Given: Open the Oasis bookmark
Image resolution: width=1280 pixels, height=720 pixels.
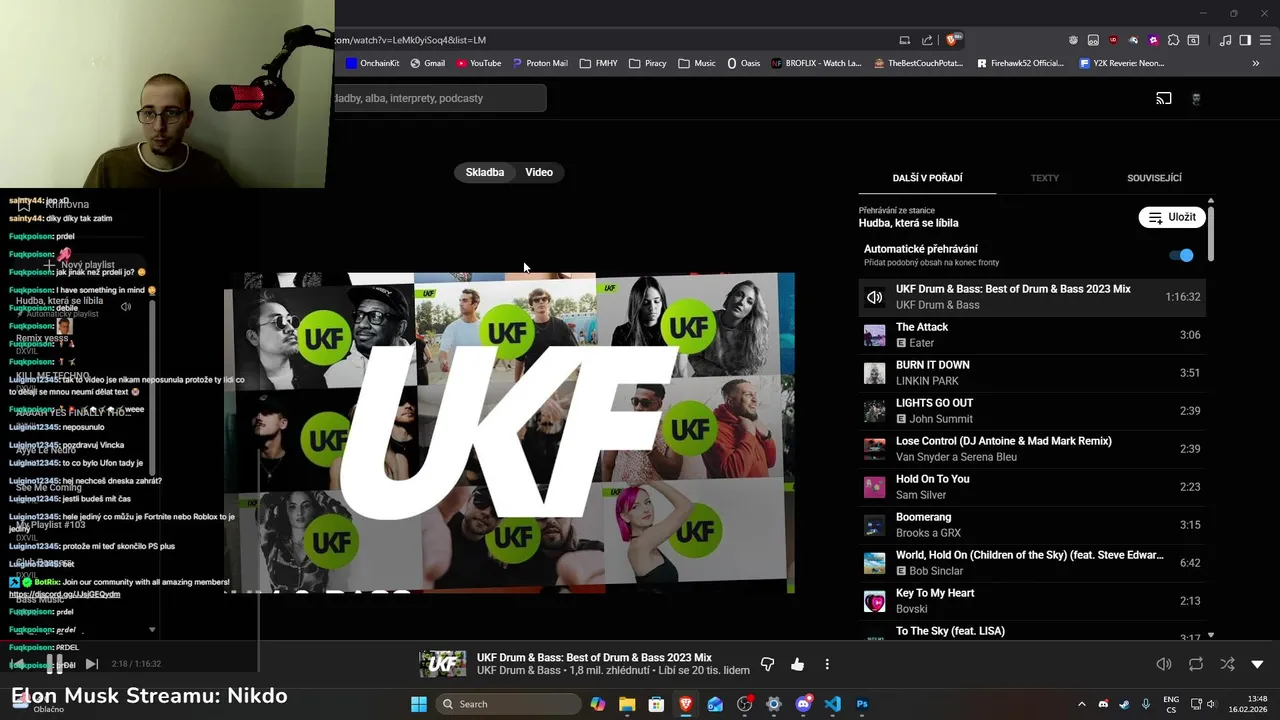Looking at the screenshot, I should [744, 63].
